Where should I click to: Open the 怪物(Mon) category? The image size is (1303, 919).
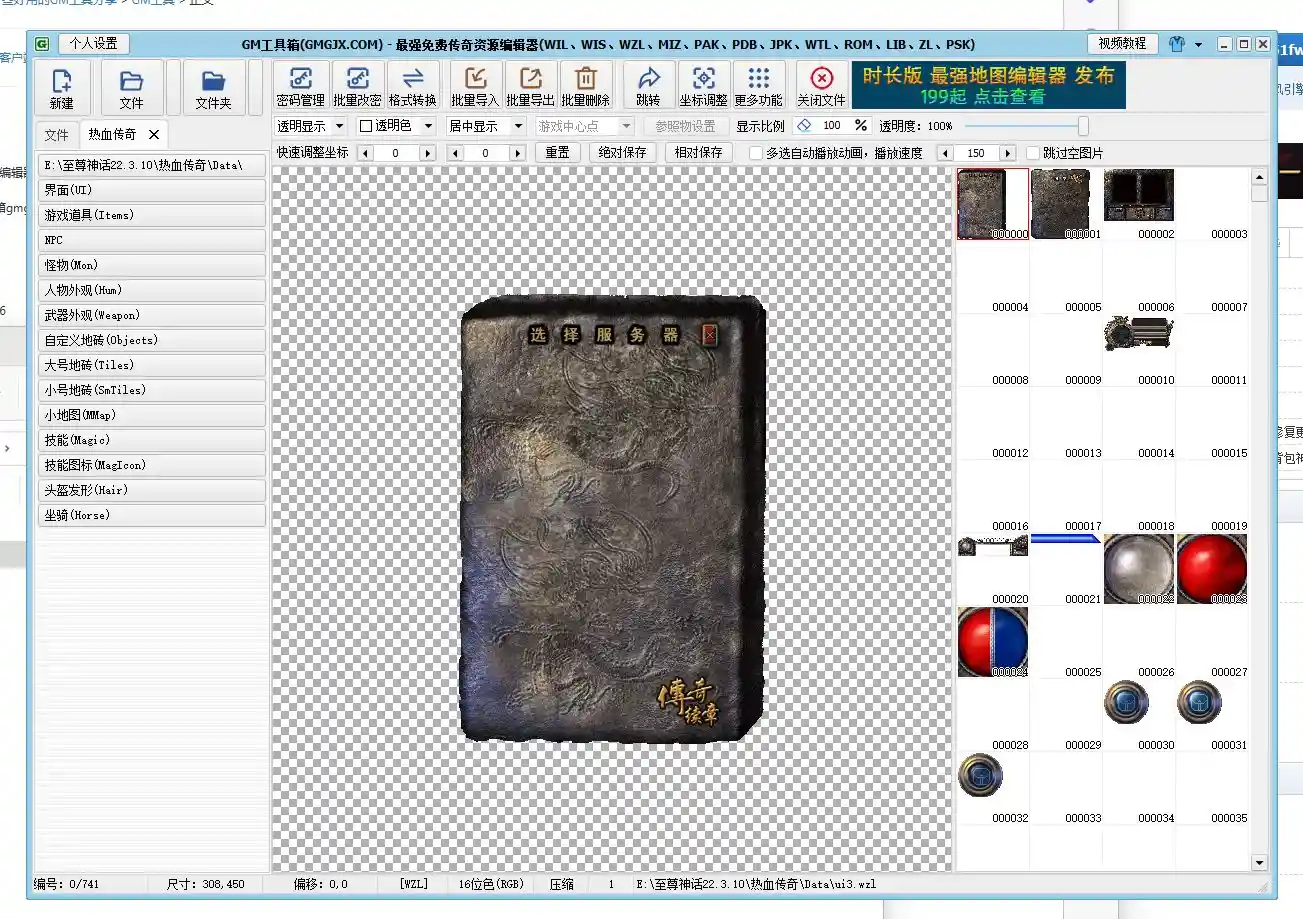click(x=151, y=265)
